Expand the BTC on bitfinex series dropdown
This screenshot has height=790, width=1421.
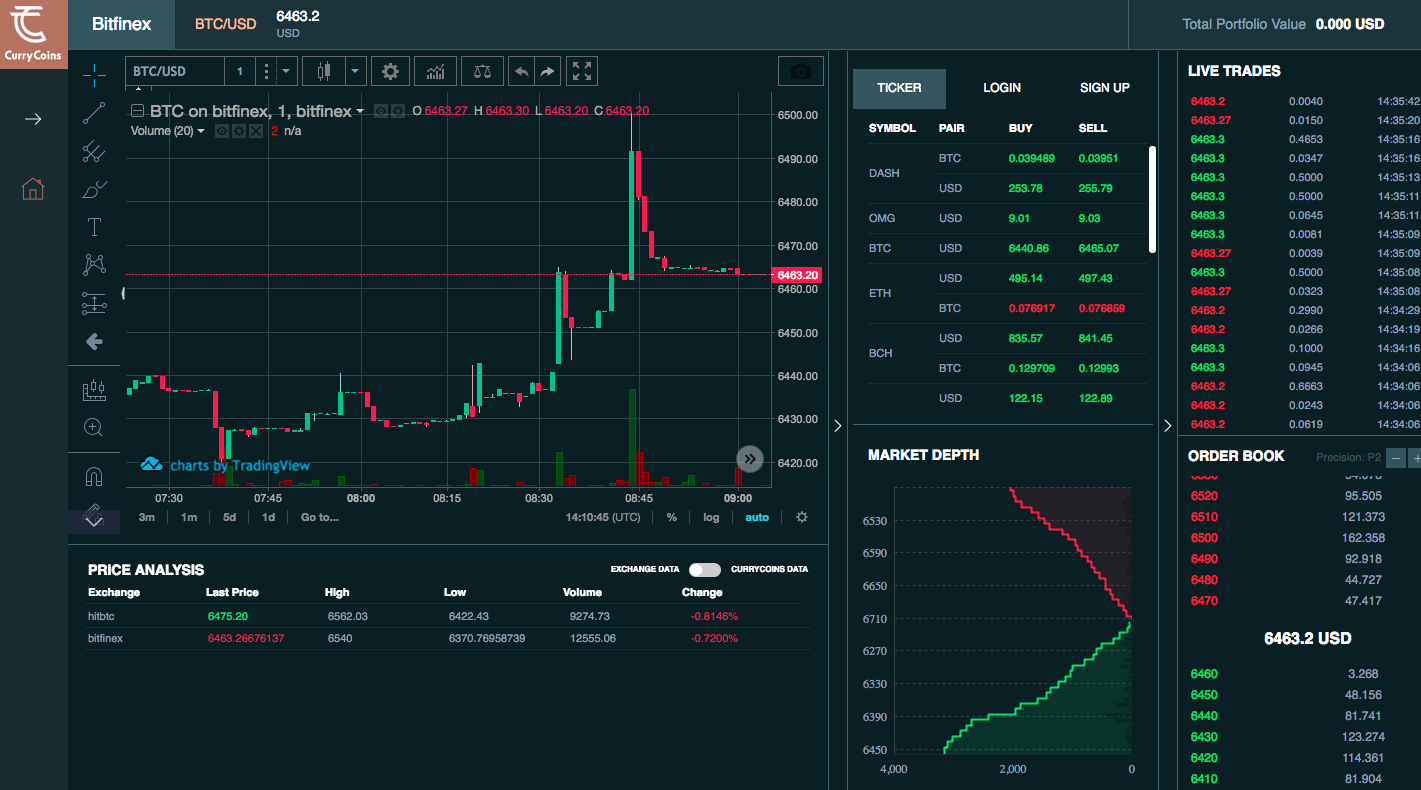(362, 111)
